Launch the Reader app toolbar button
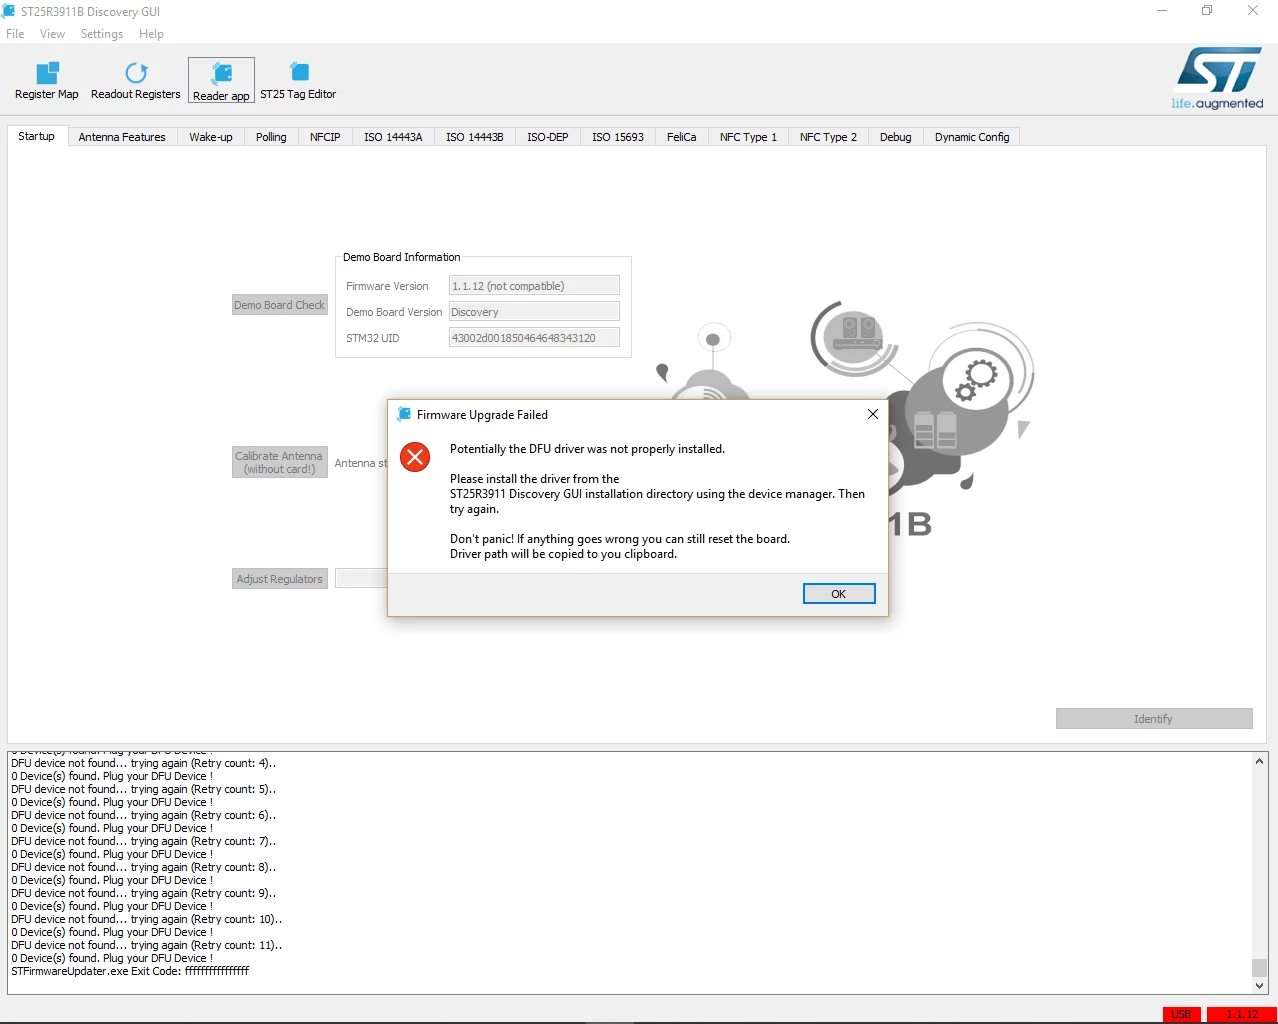Viewport: 1278px width, 1024px height. (x=221, y=81)
